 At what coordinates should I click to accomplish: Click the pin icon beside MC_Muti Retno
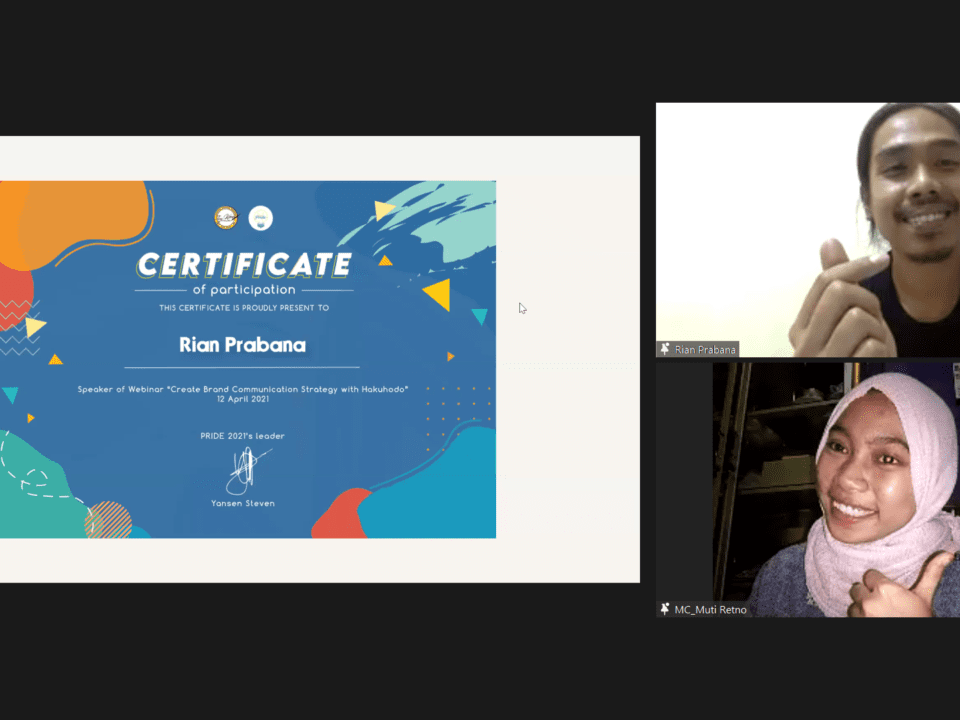pos(665,609)
